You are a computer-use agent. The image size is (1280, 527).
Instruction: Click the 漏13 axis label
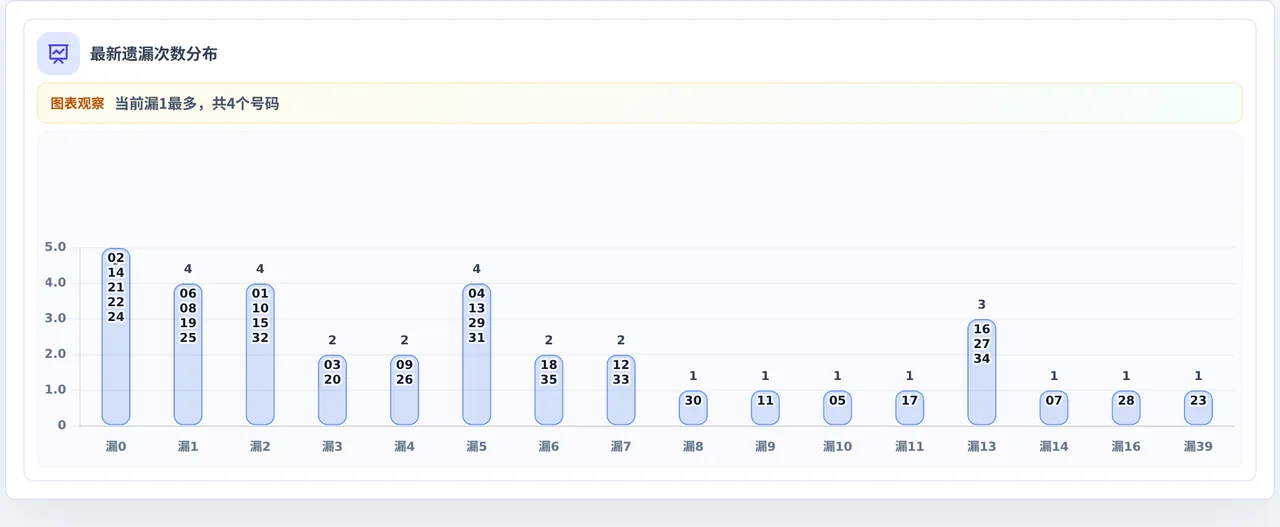[981, 447]
